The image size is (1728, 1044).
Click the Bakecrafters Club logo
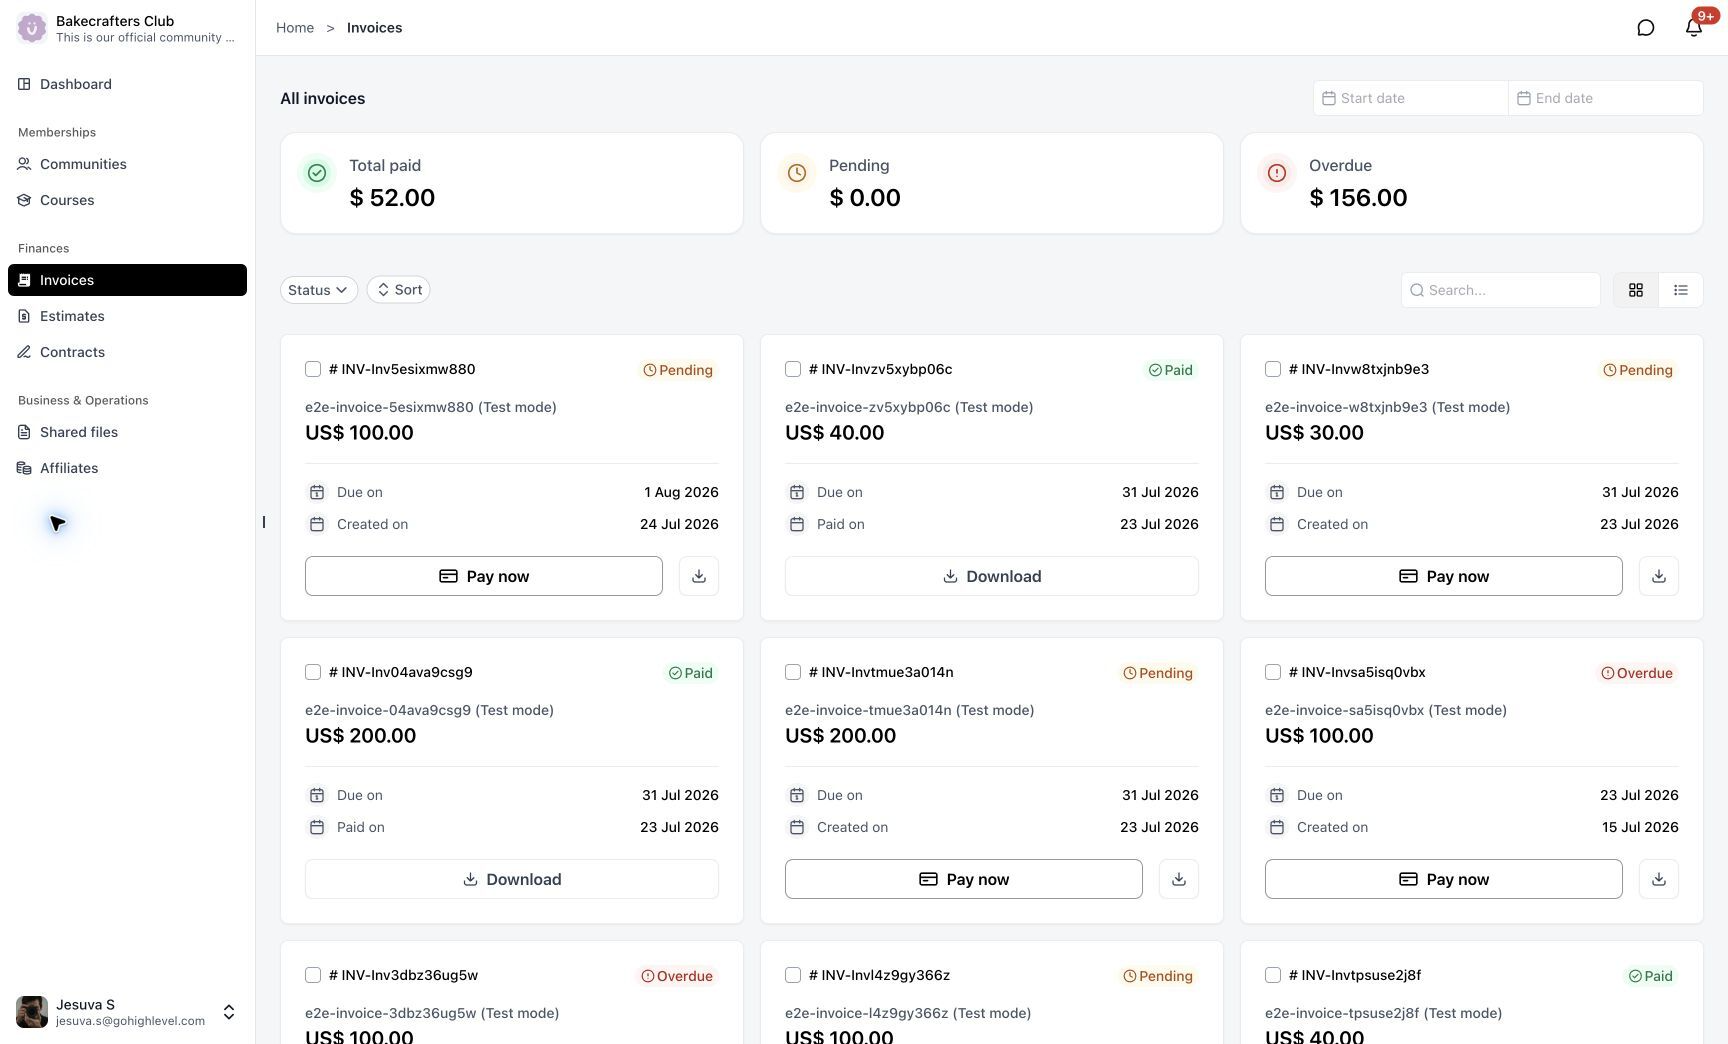pyautogui.click(x=32, y=28)
